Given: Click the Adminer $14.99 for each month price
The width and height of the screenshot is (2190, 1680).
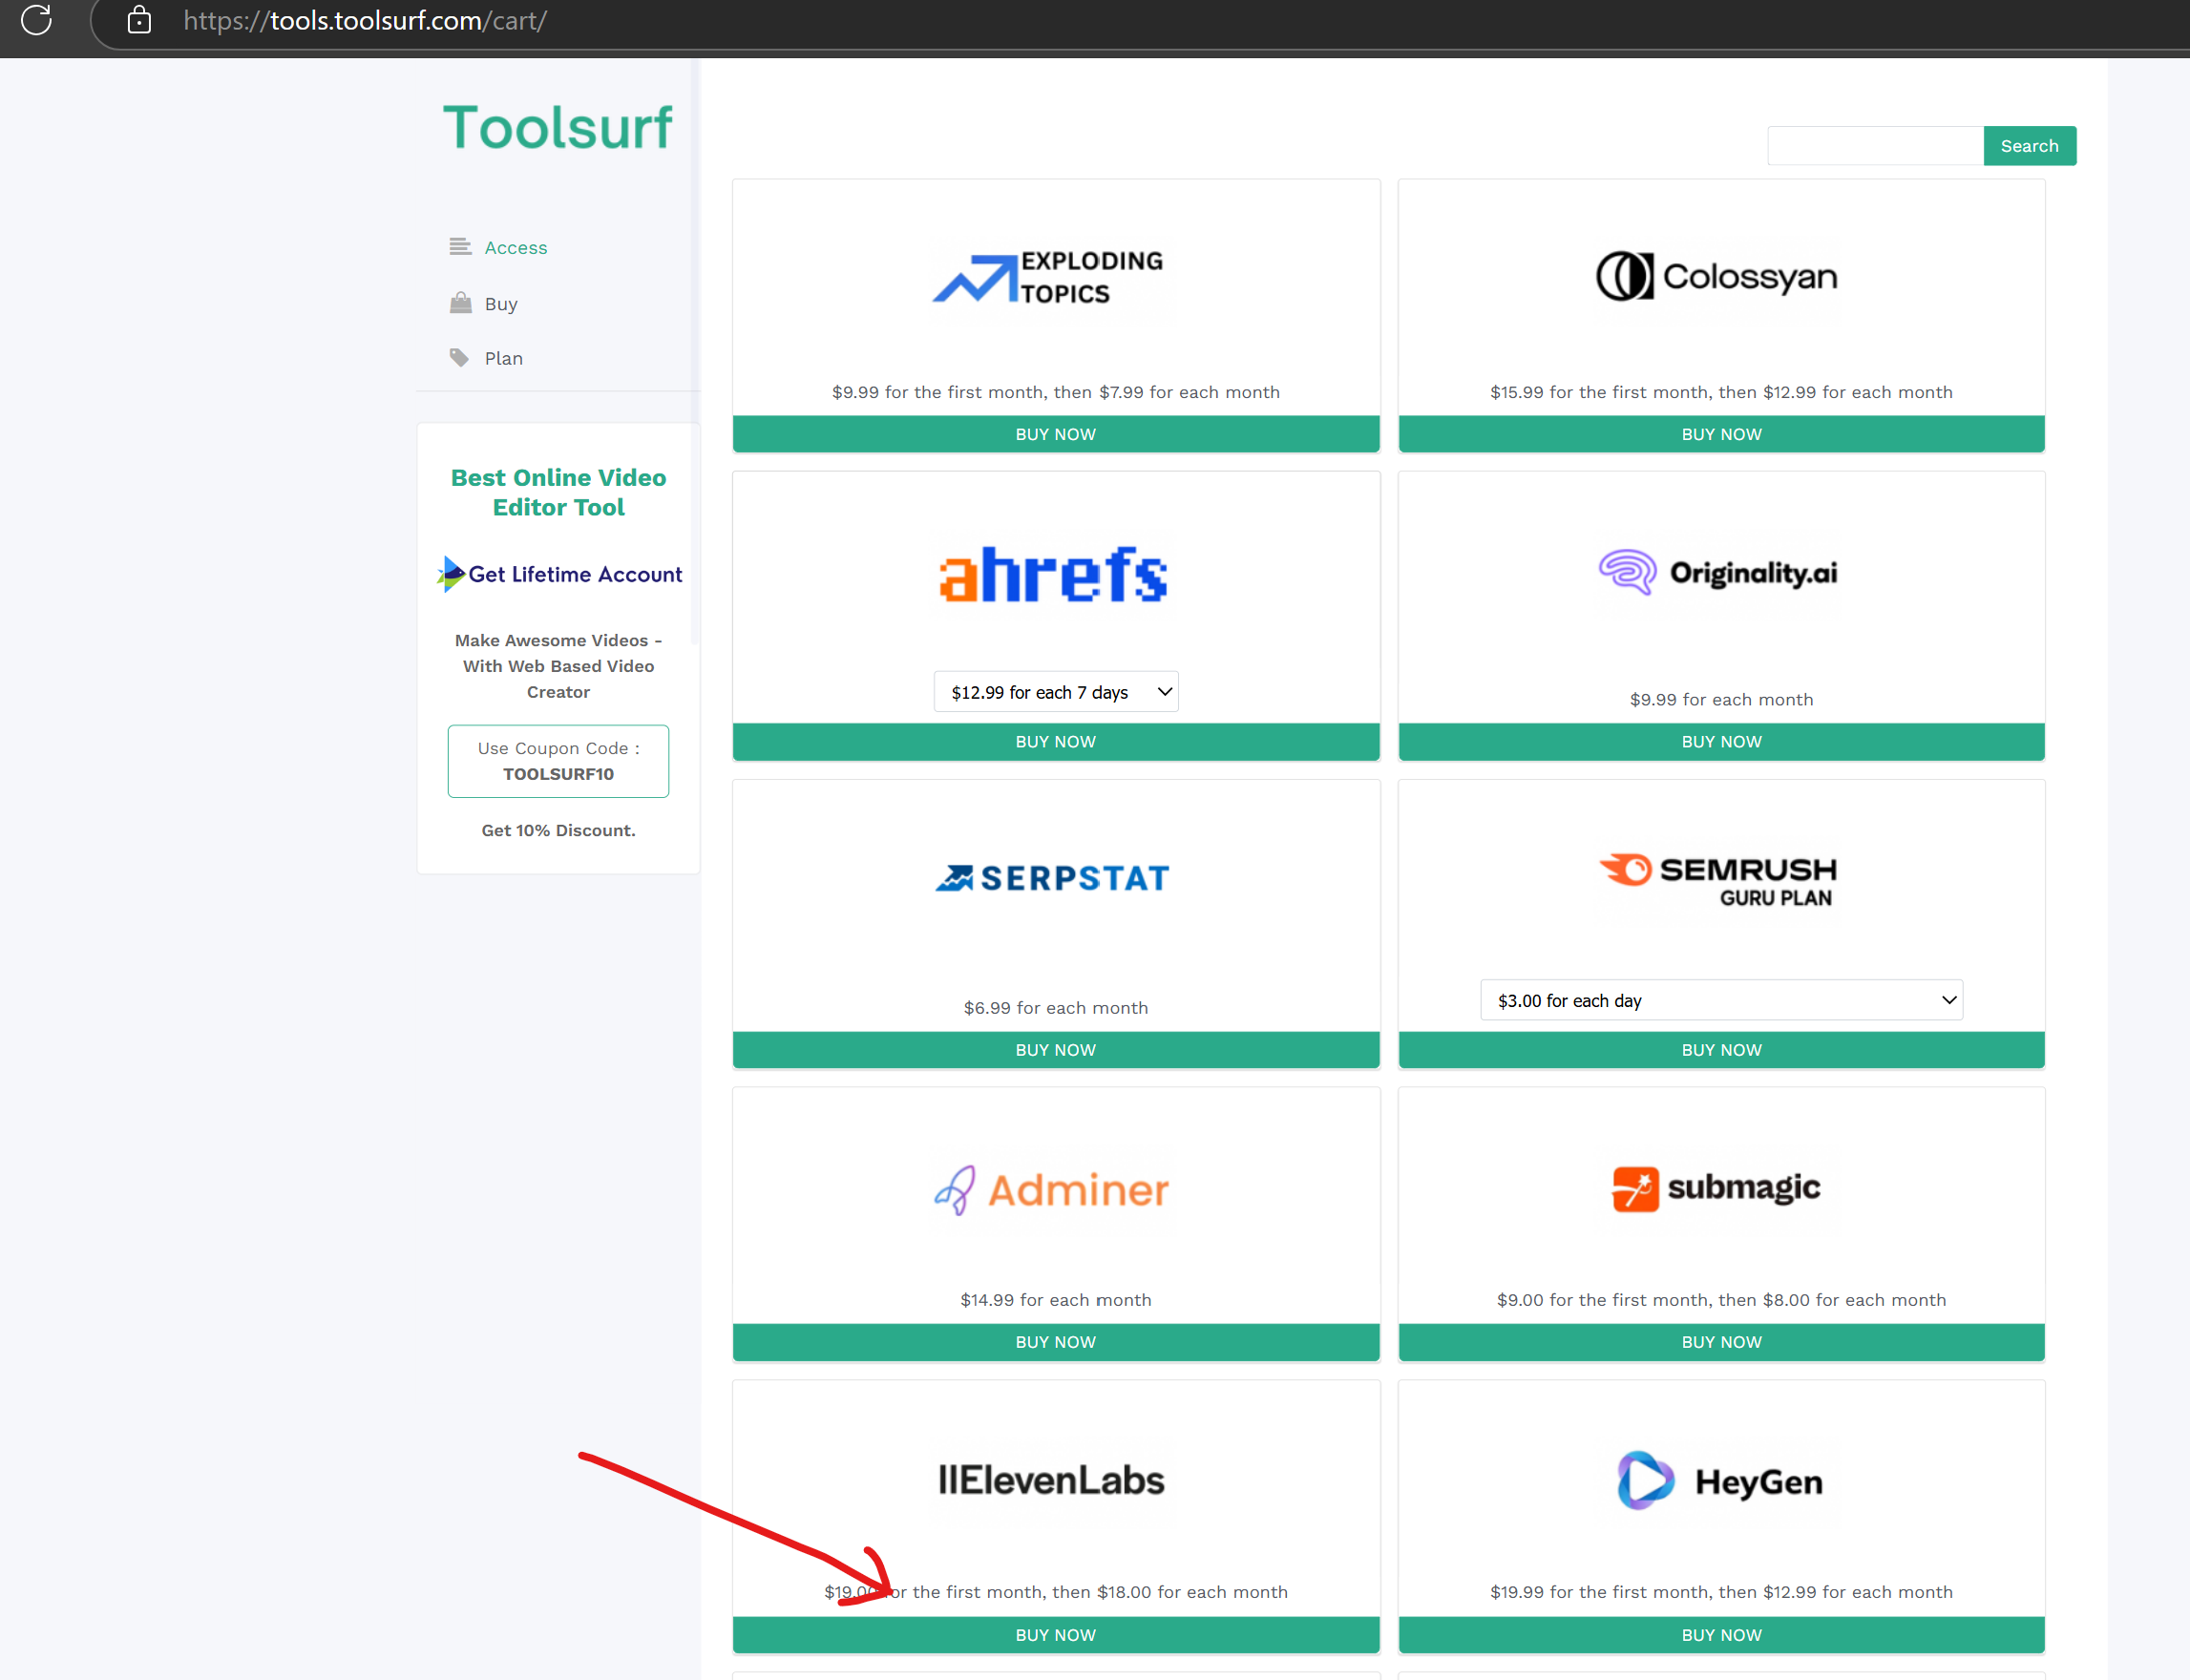Looking at the screenshot, I should (x=1056, y=1300).
